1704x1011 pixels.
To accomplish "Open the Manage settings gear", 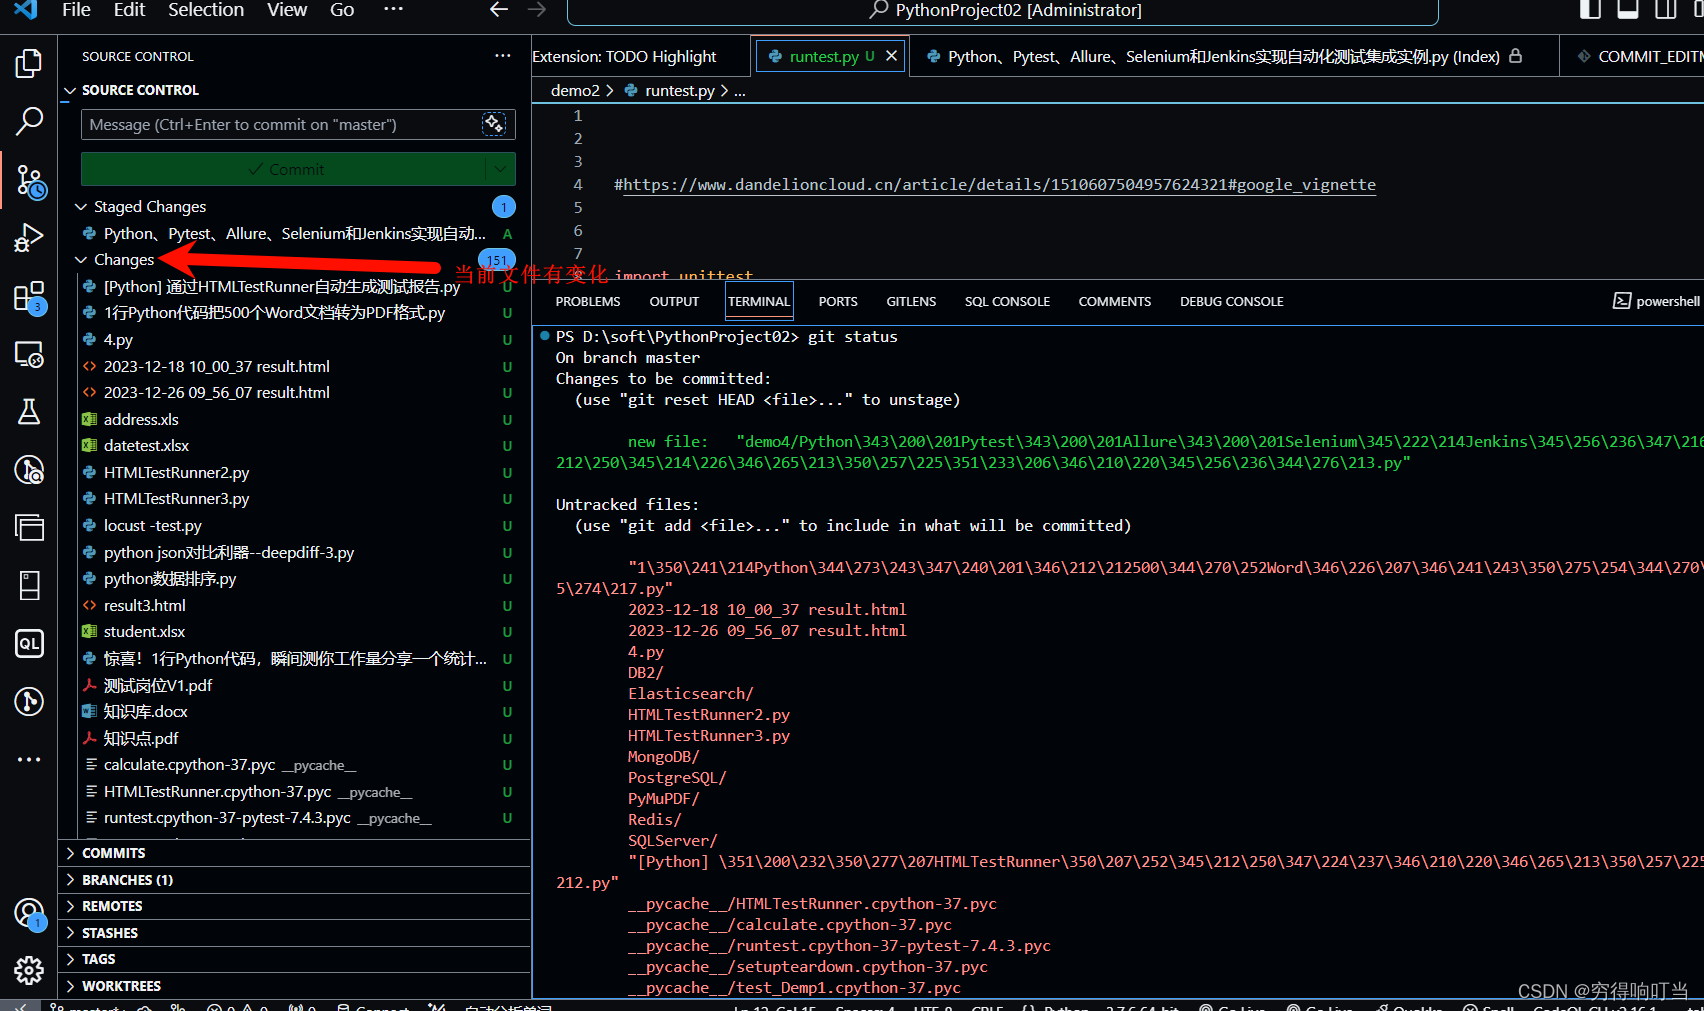I will pos(28,969).
